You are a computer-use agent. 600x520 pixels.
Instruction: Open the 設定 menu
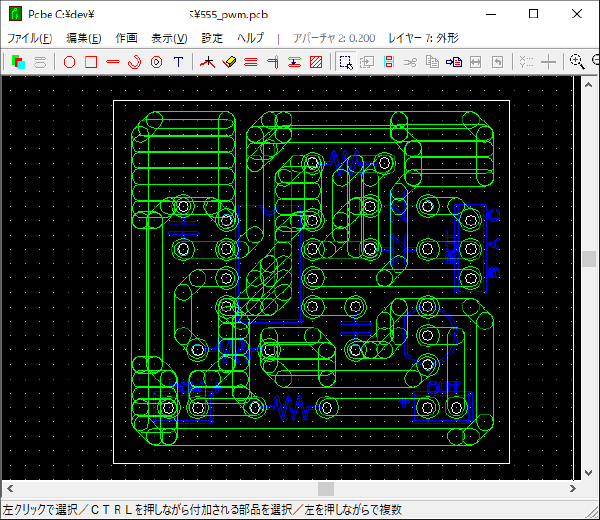pyautogui.click(x=212, y=38)
